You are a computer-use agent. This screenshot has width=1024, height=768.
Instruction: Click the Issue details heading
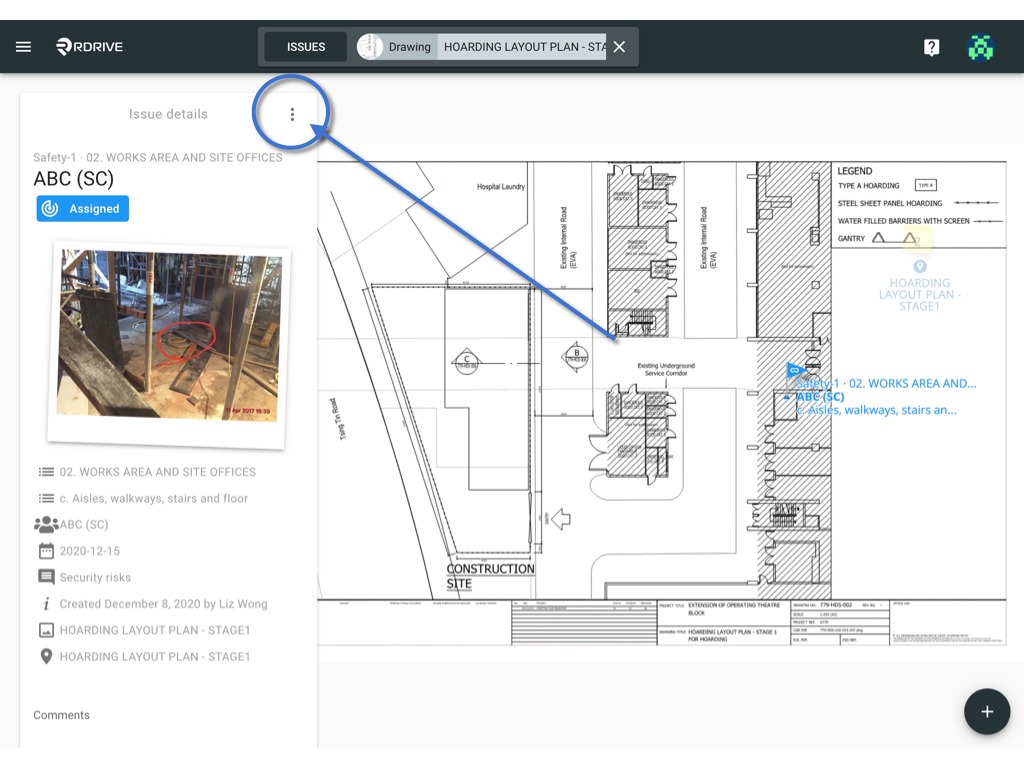point(168,114)
